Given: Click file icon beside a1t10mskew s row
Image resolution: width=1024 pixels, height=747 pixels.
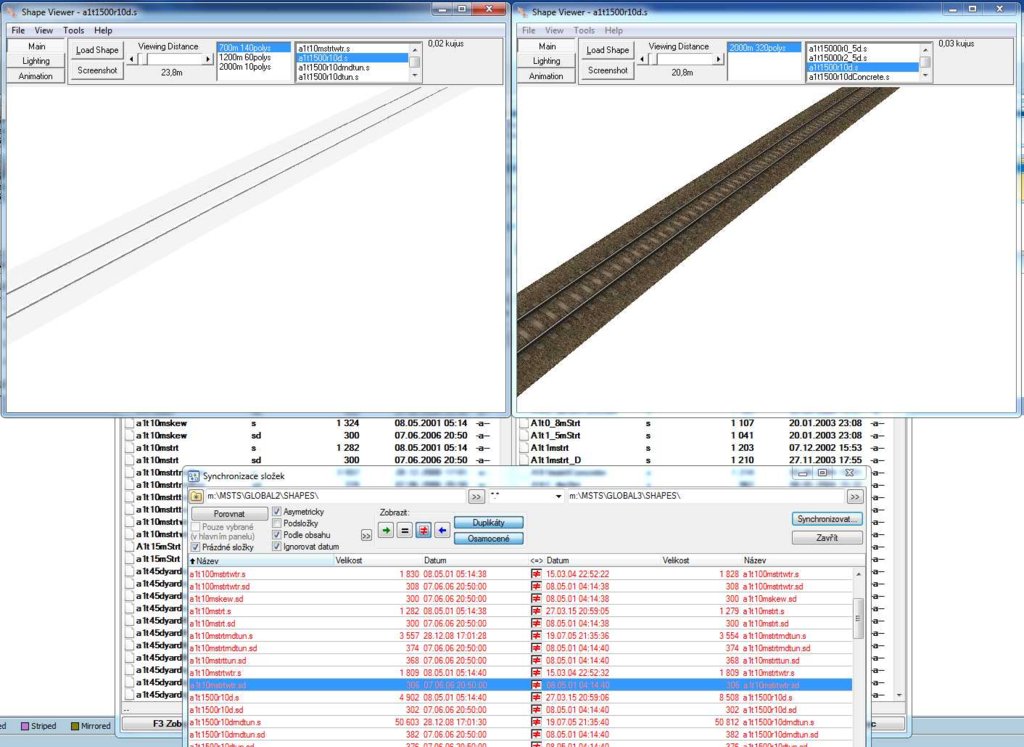Looking at the screenshot, I should (x=129, y=423).
